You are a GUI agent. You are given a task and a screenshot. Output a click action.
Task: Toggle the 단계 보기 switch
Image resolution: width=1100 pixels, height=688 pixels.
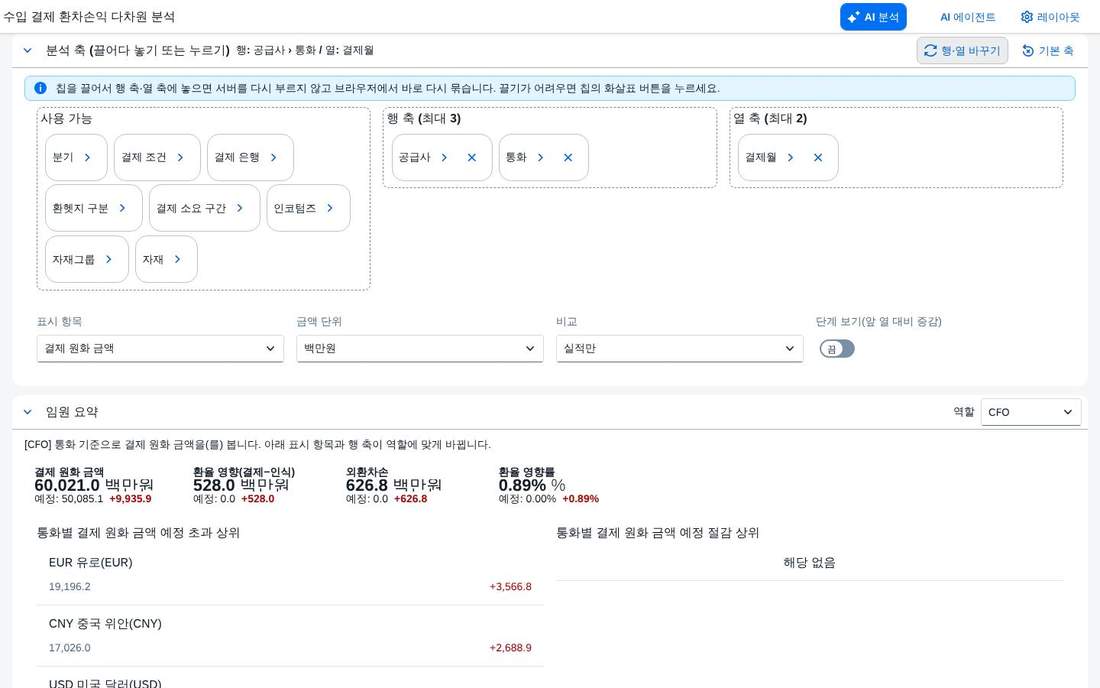click(837, 349)
